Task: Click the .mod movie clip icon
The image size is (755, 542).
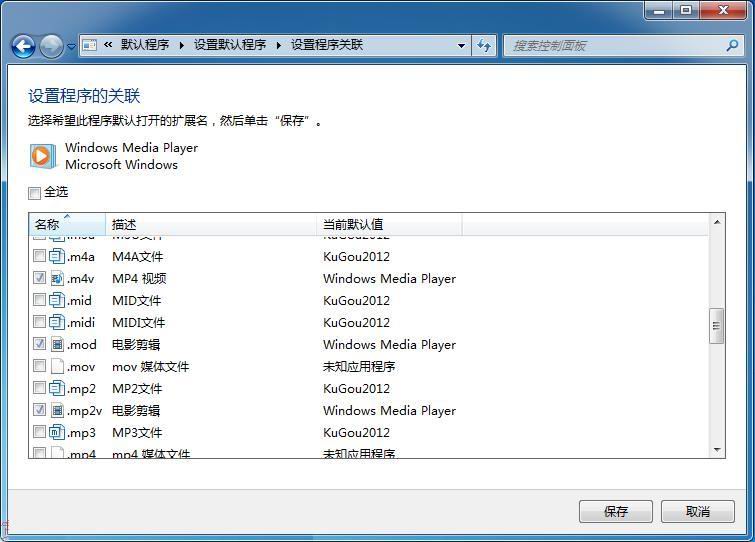Action: [57, 345]
